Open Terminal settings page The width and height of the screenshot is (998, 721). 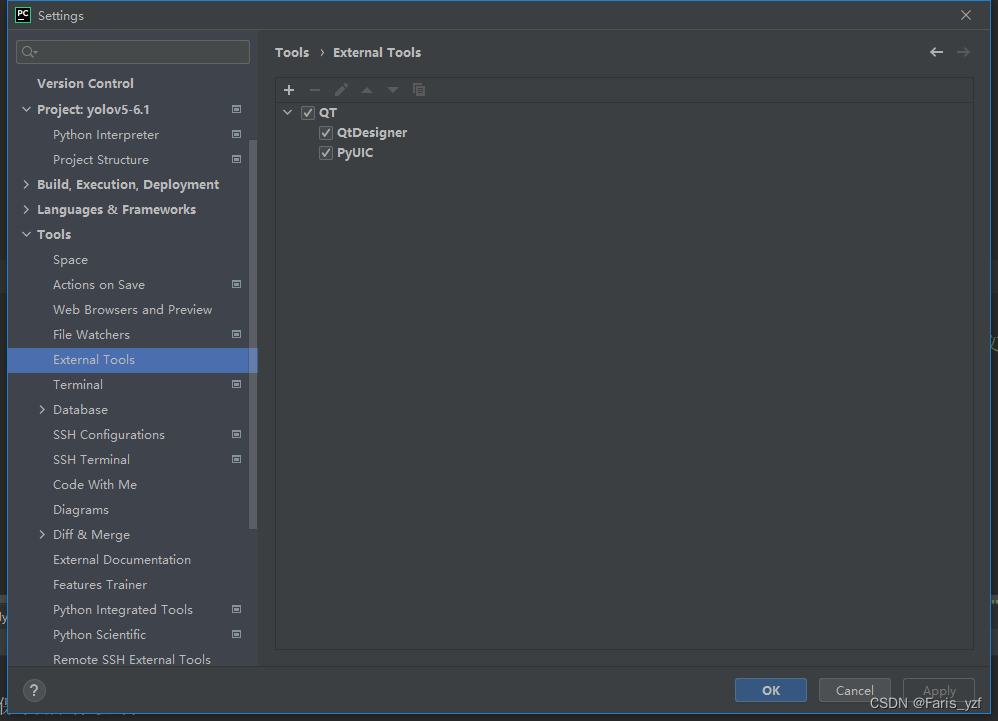click(78, 385)
